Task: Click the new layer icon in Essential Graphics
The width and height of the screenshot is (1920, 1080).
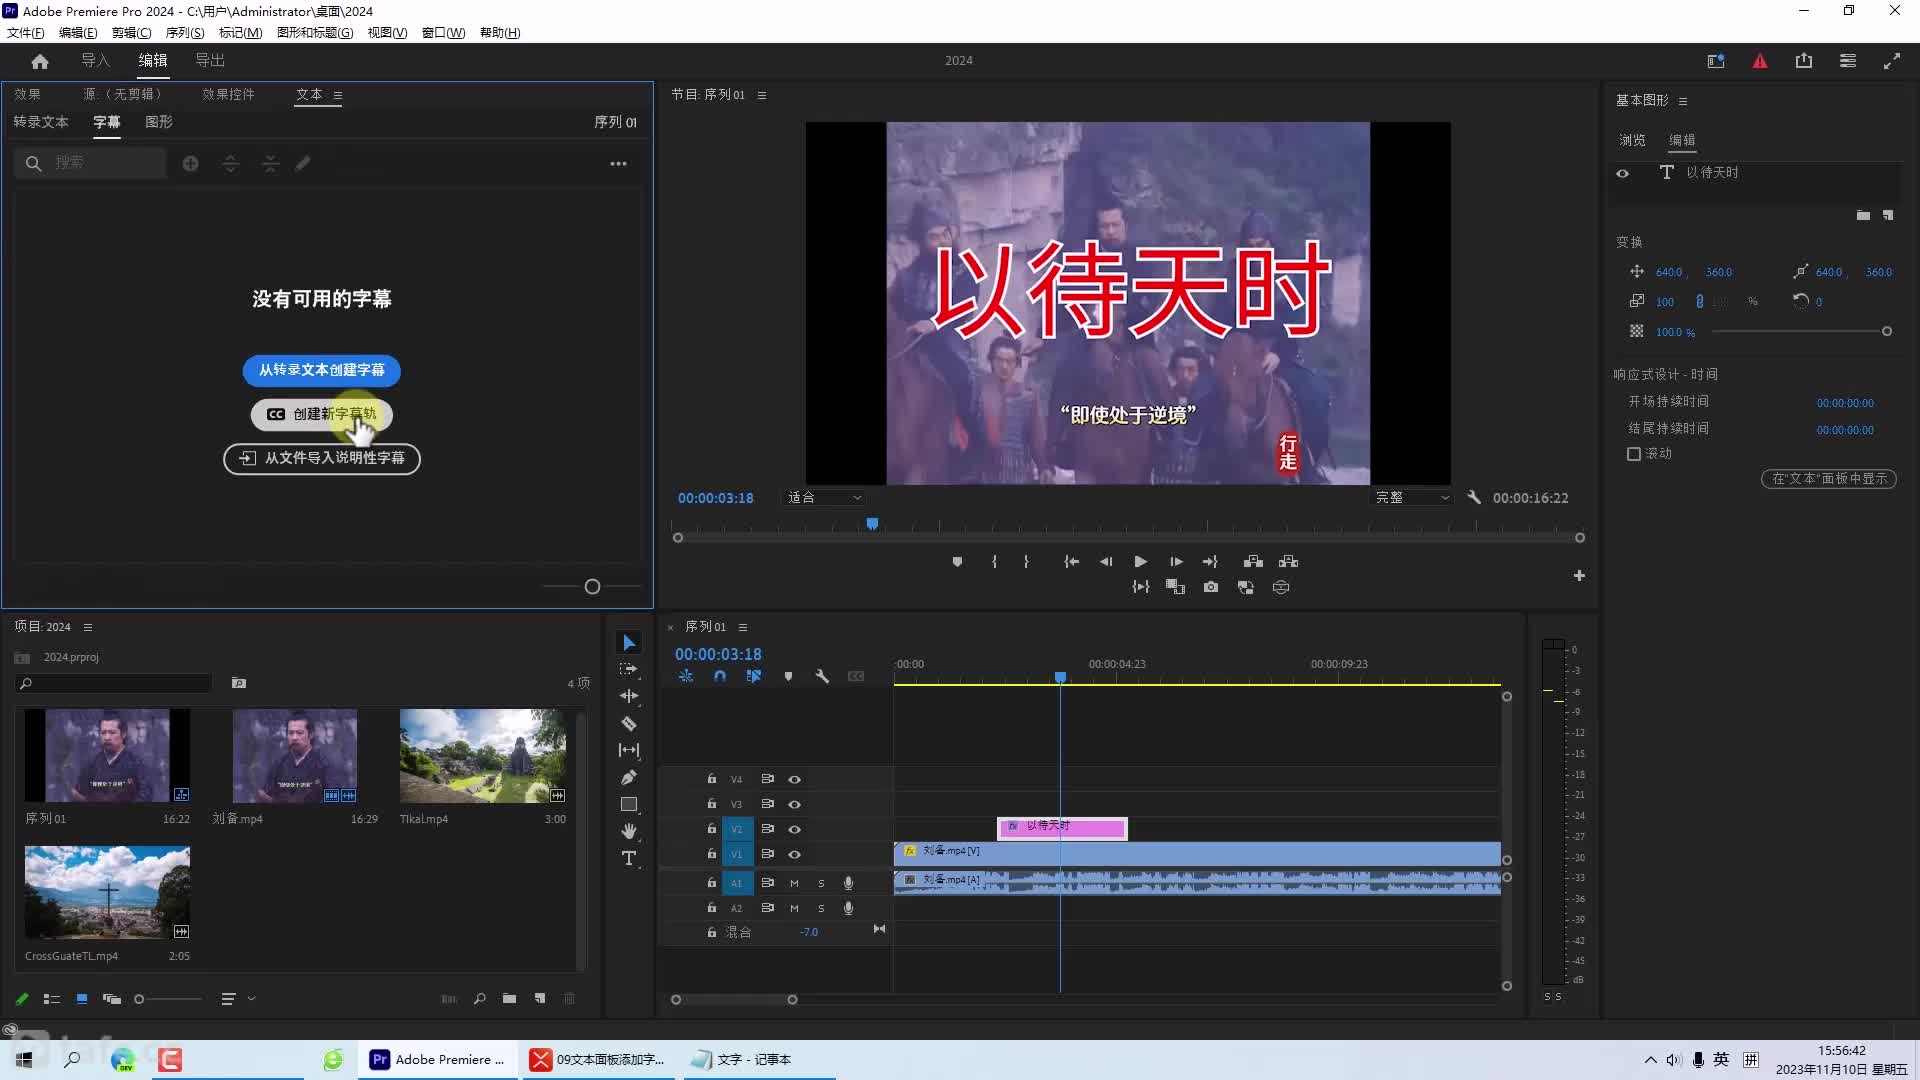Action: [1888, 215]
